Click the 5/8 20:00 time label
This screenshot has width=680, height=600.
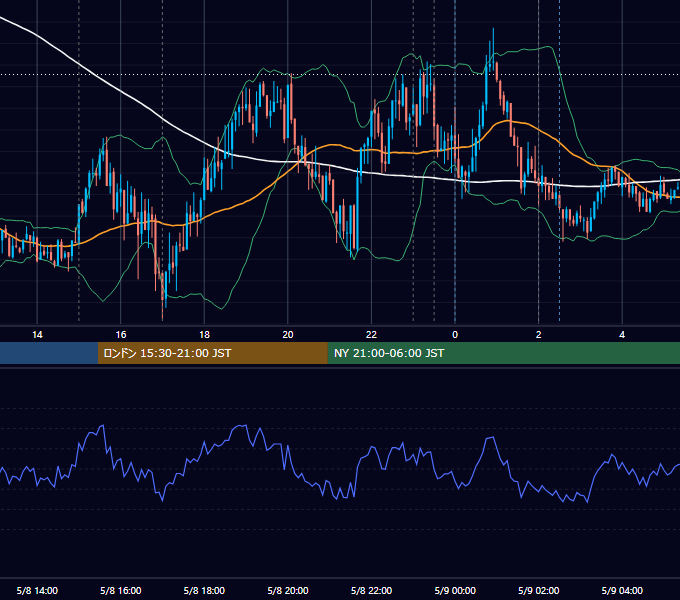[288, 590]
